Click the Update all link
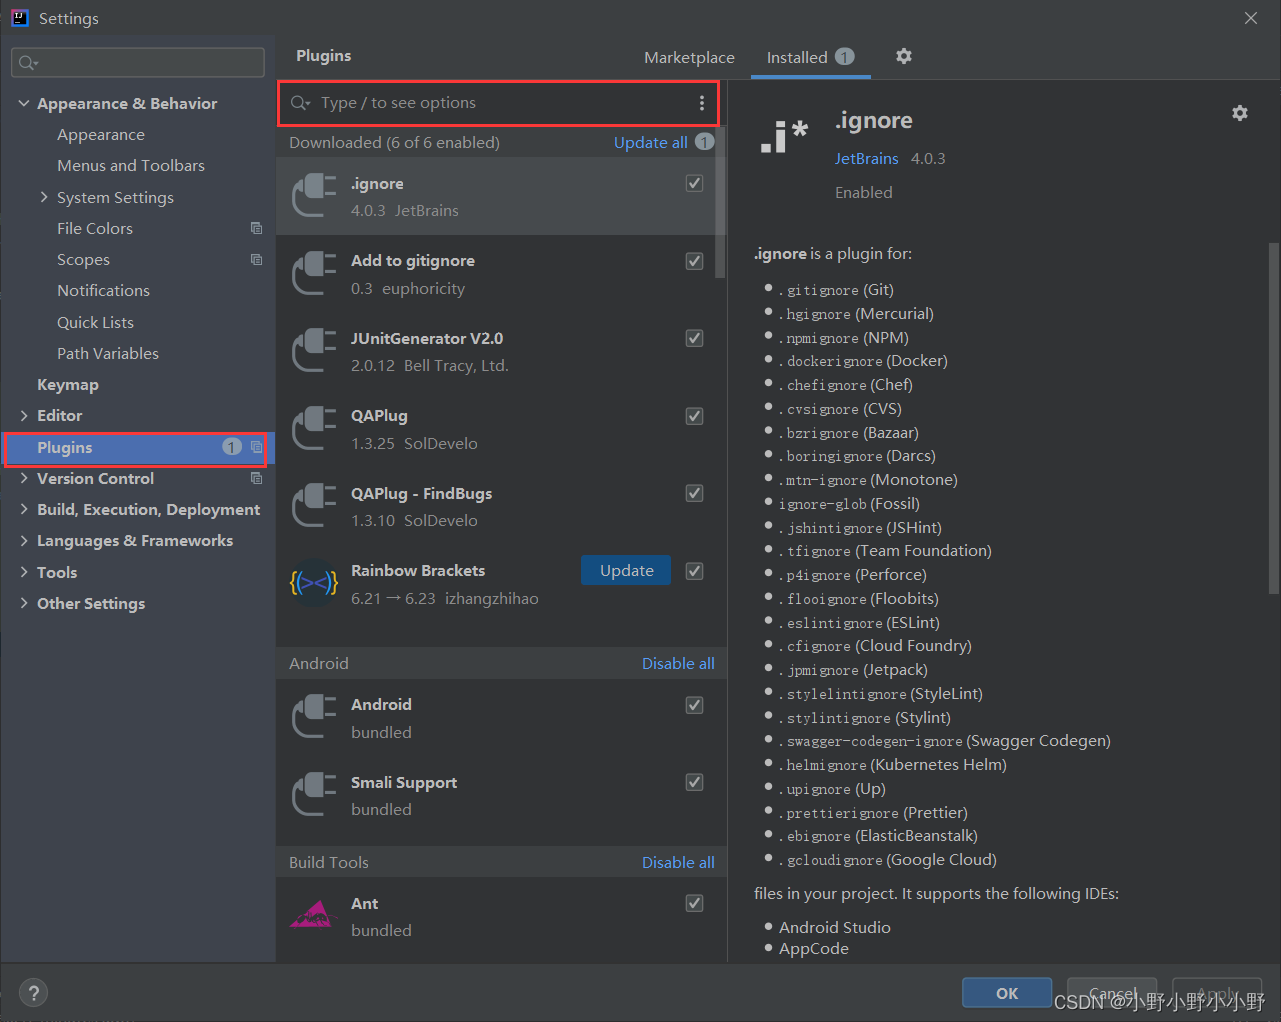 tap(651, 142)
